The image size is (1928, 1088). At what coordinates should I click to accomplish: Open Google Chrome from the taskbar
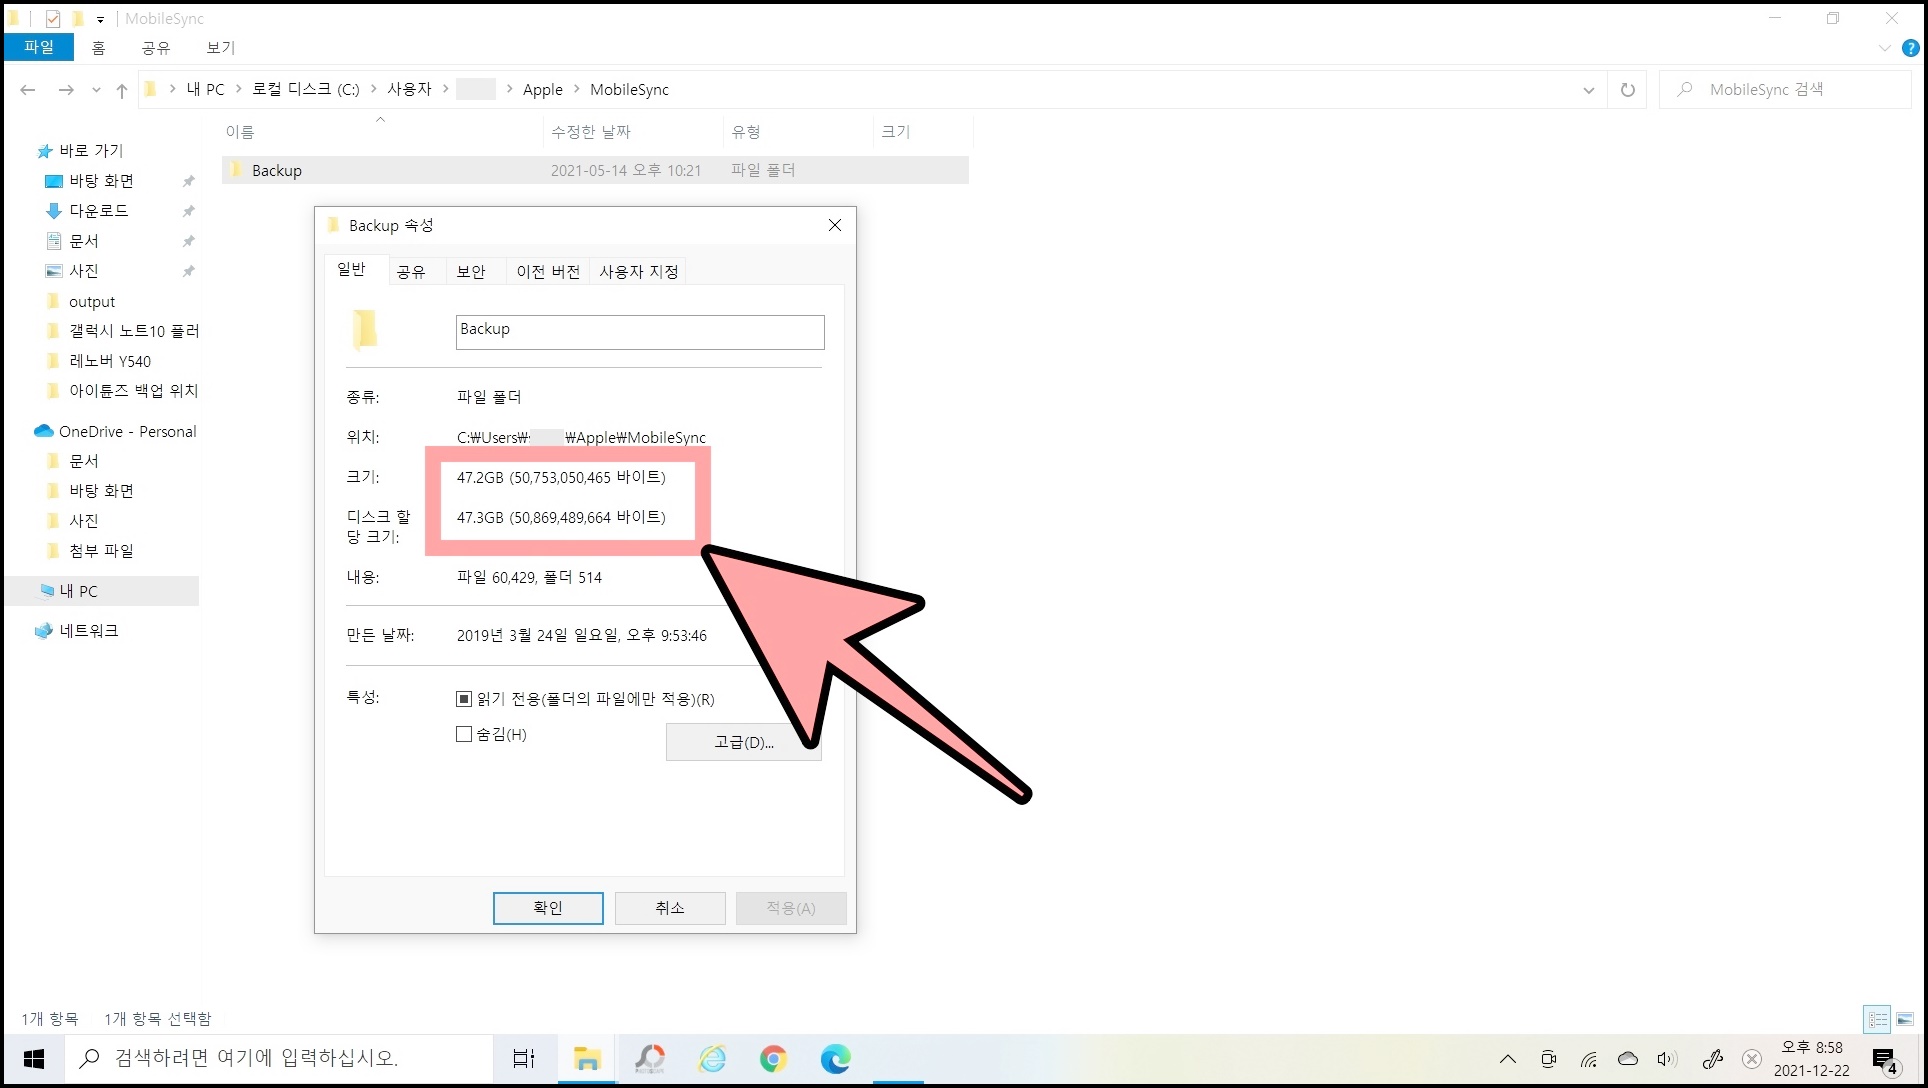(x=773, y=1058)
